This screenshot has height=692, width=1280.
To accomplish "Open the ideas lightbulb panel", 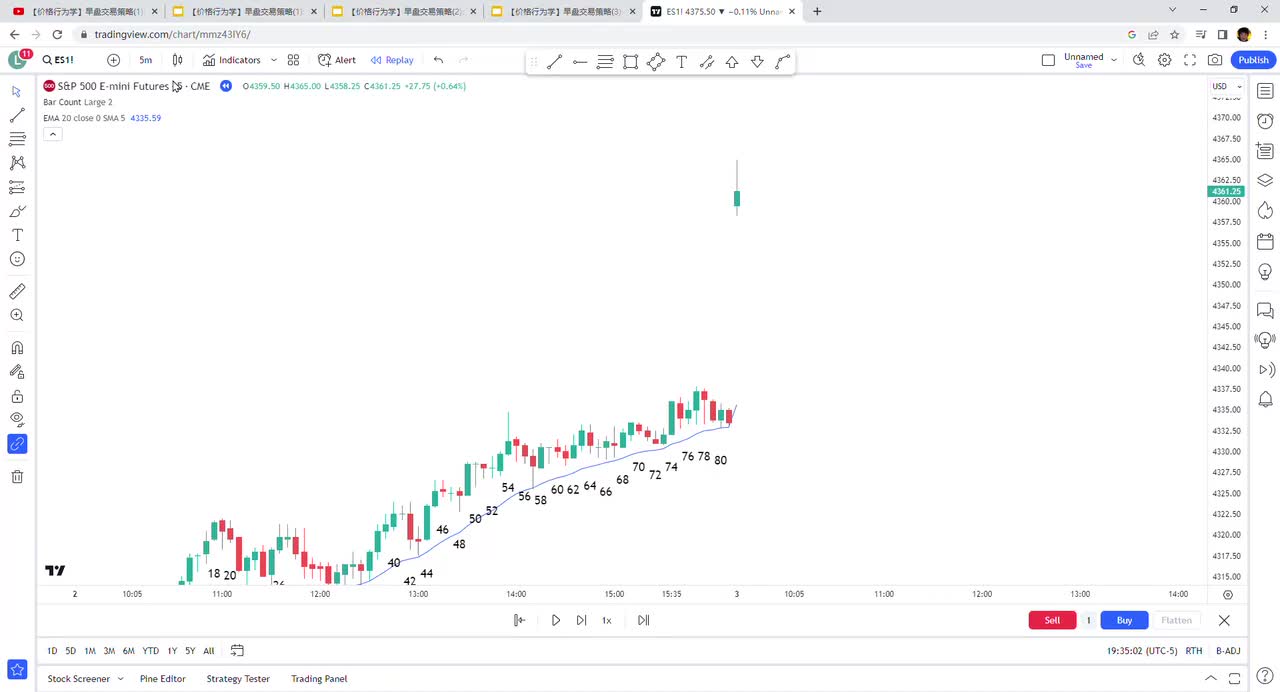I will (x=1265, y=271).
